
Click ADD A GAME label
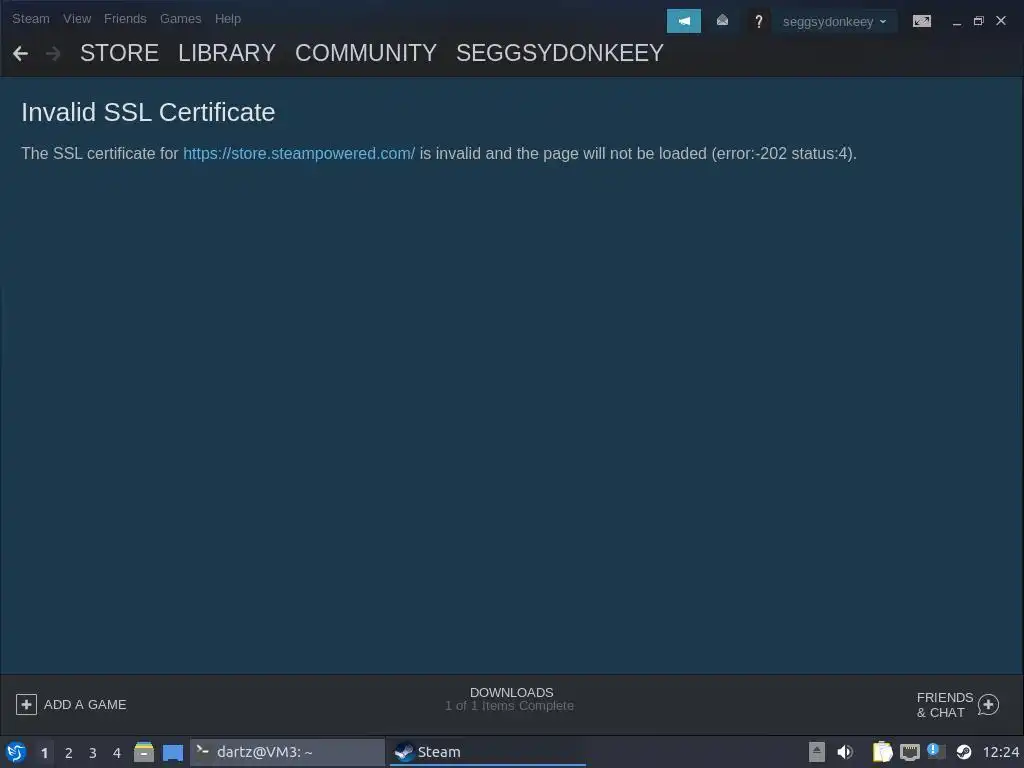point(85,705)
